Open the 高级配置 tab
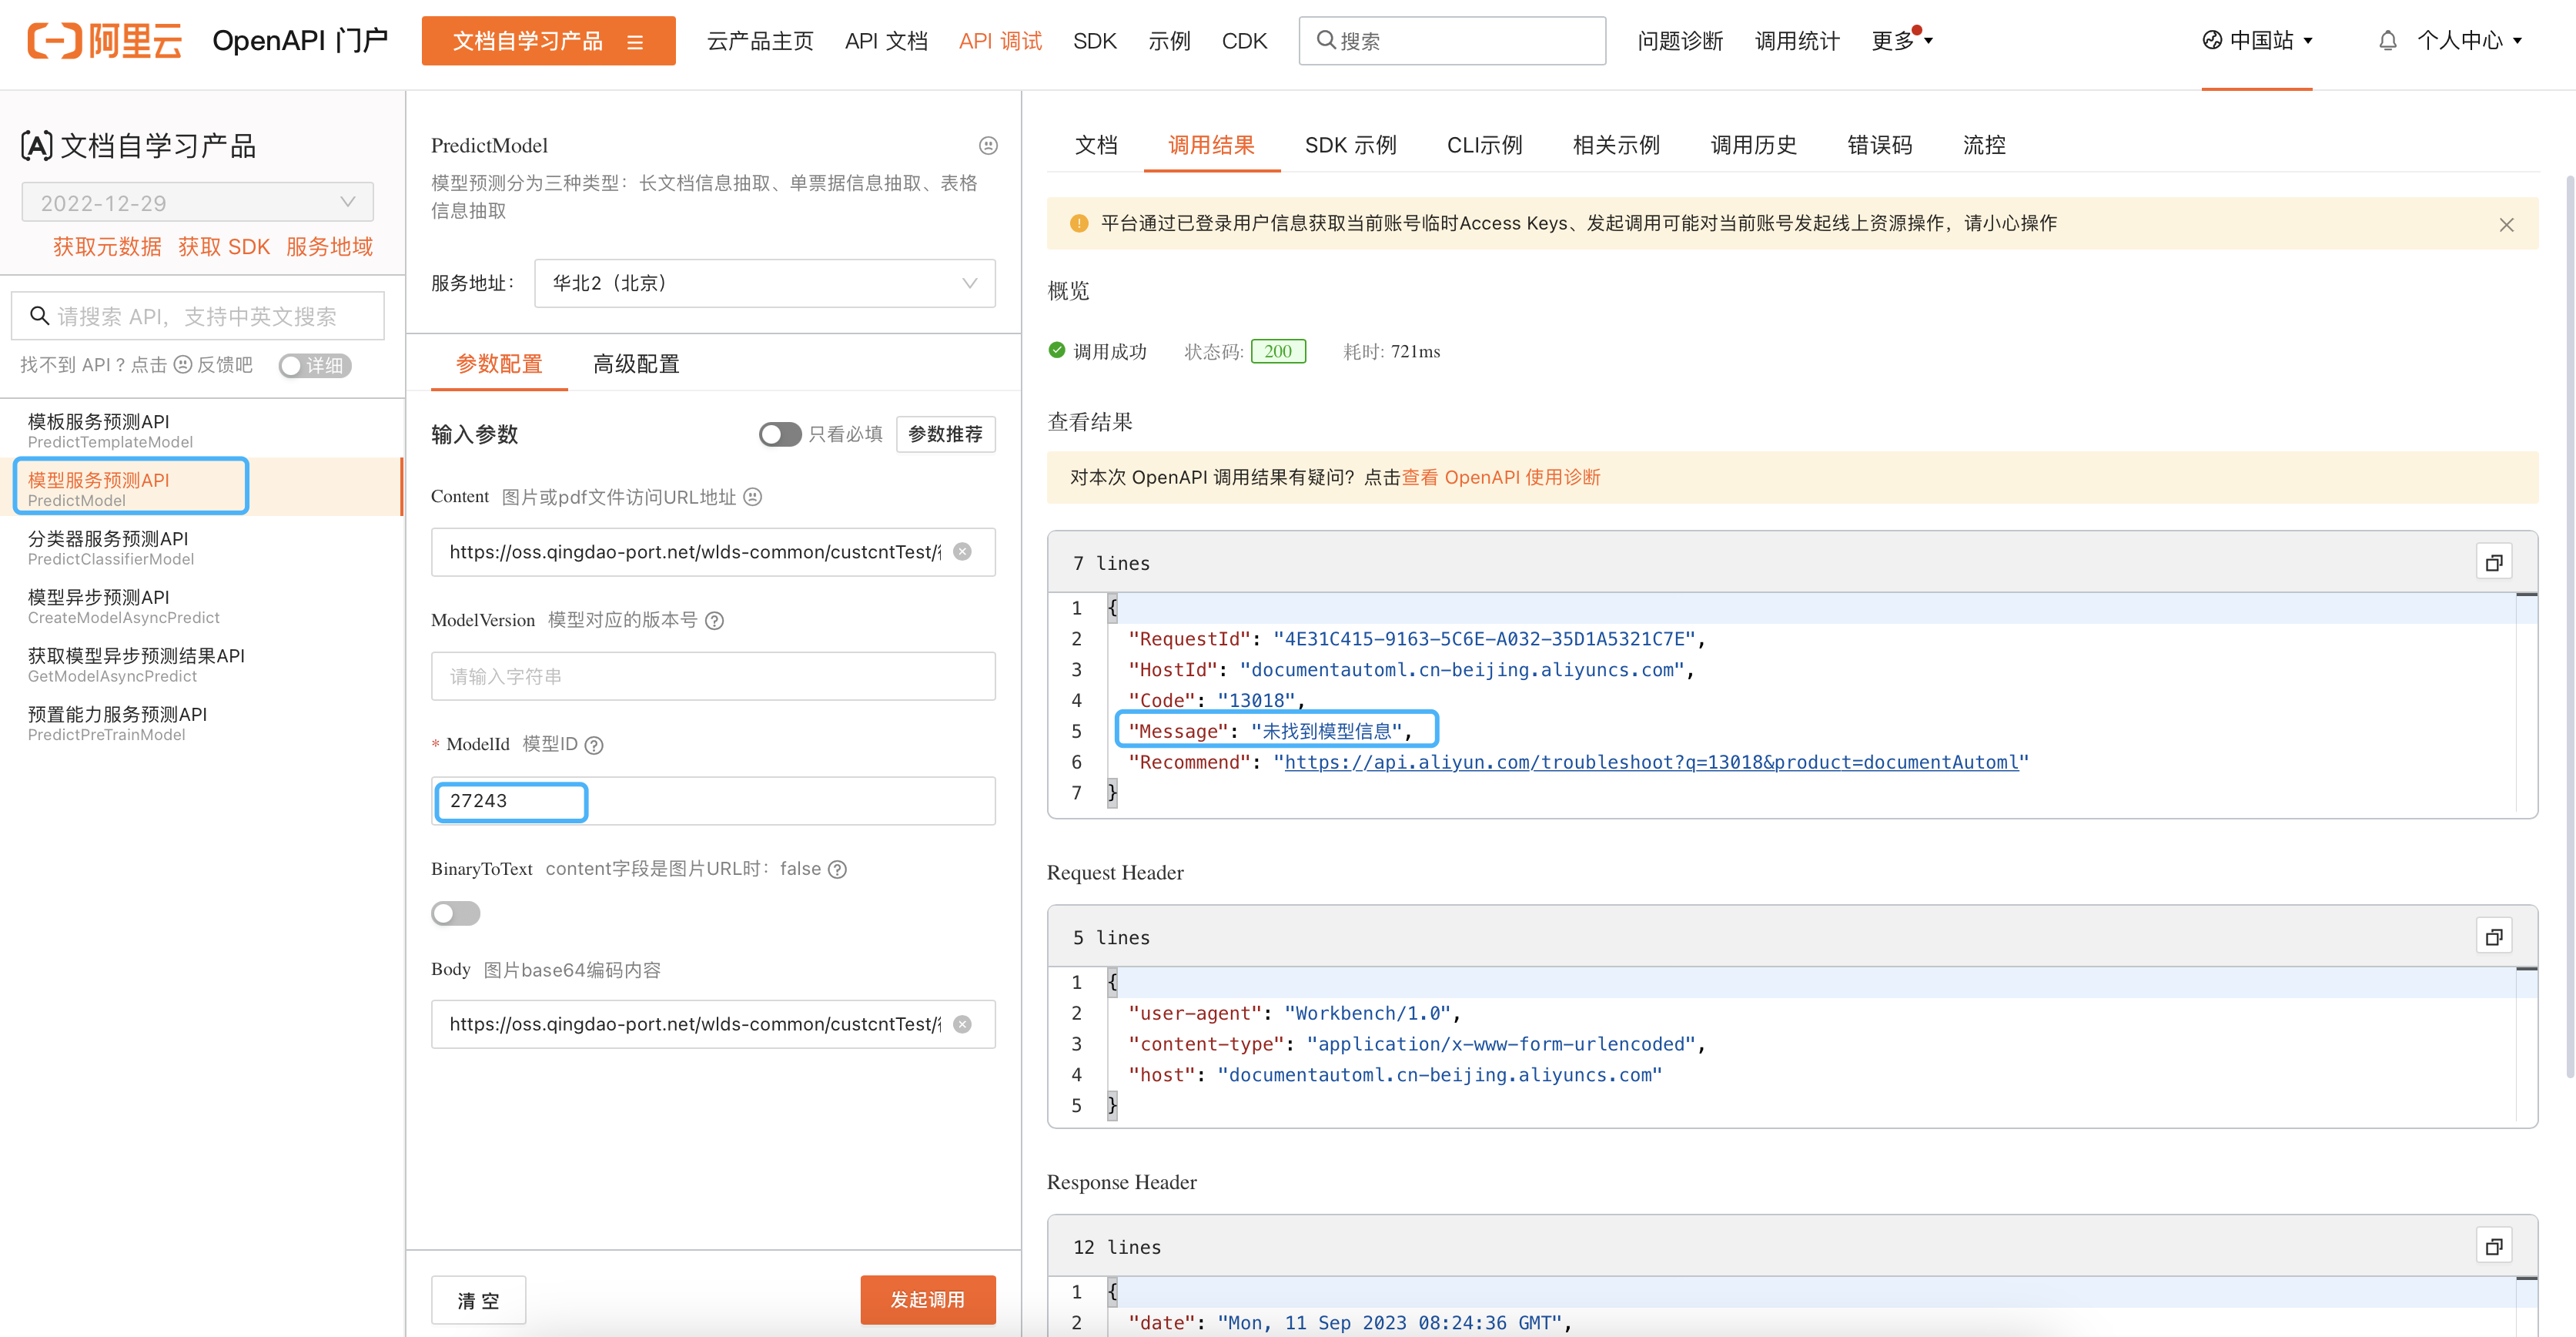This screenshot has width=2576, height=1337. pos(636,364)
